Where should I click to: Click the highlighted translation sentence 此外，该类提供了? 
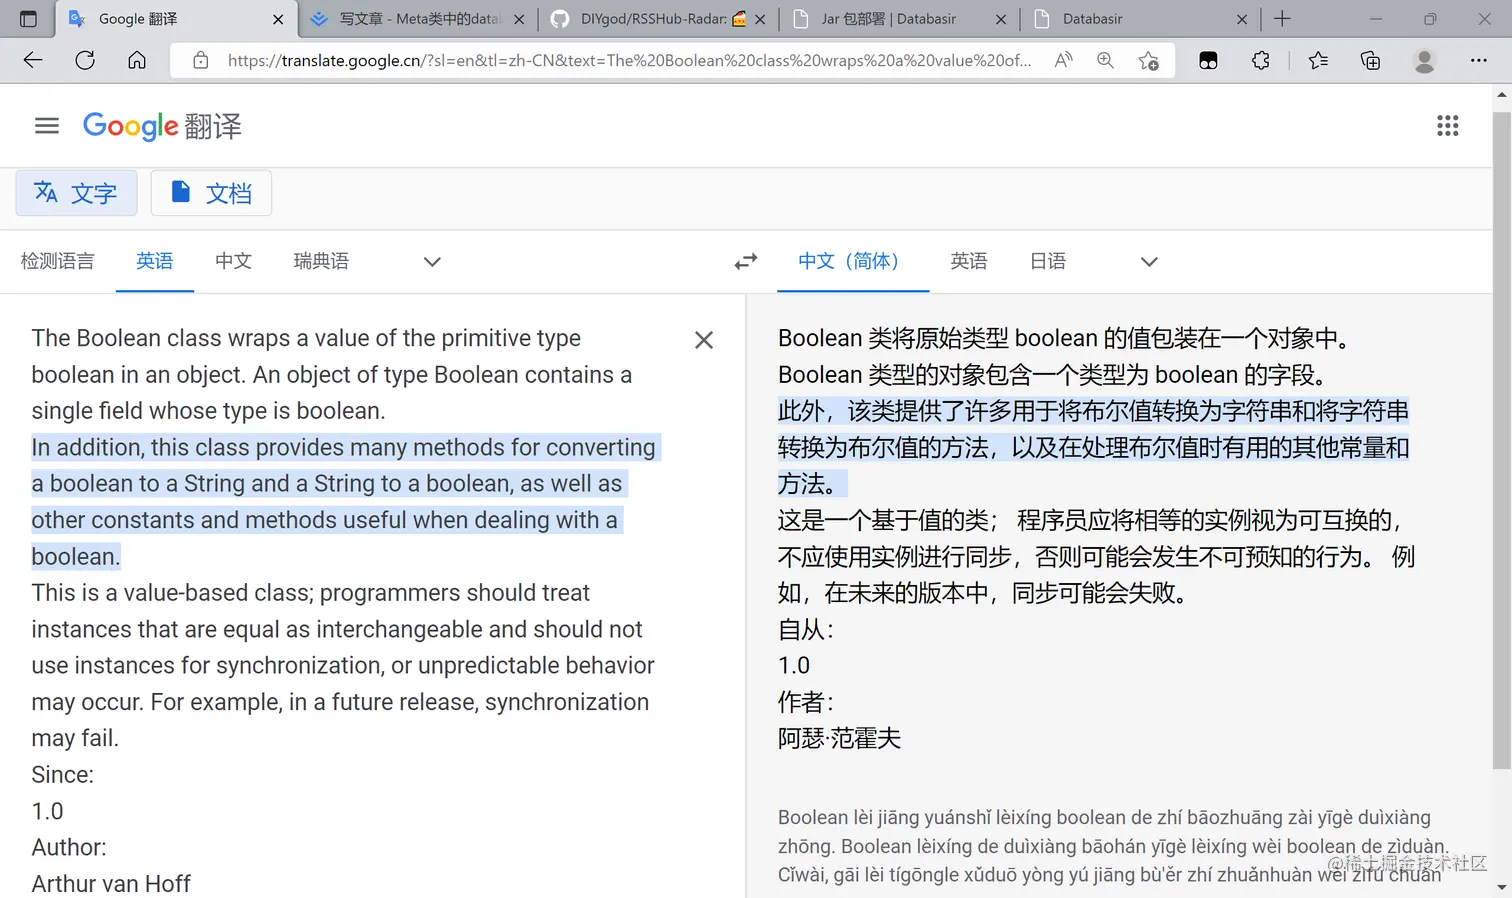pyautogui.click(x=1094, y=447)
